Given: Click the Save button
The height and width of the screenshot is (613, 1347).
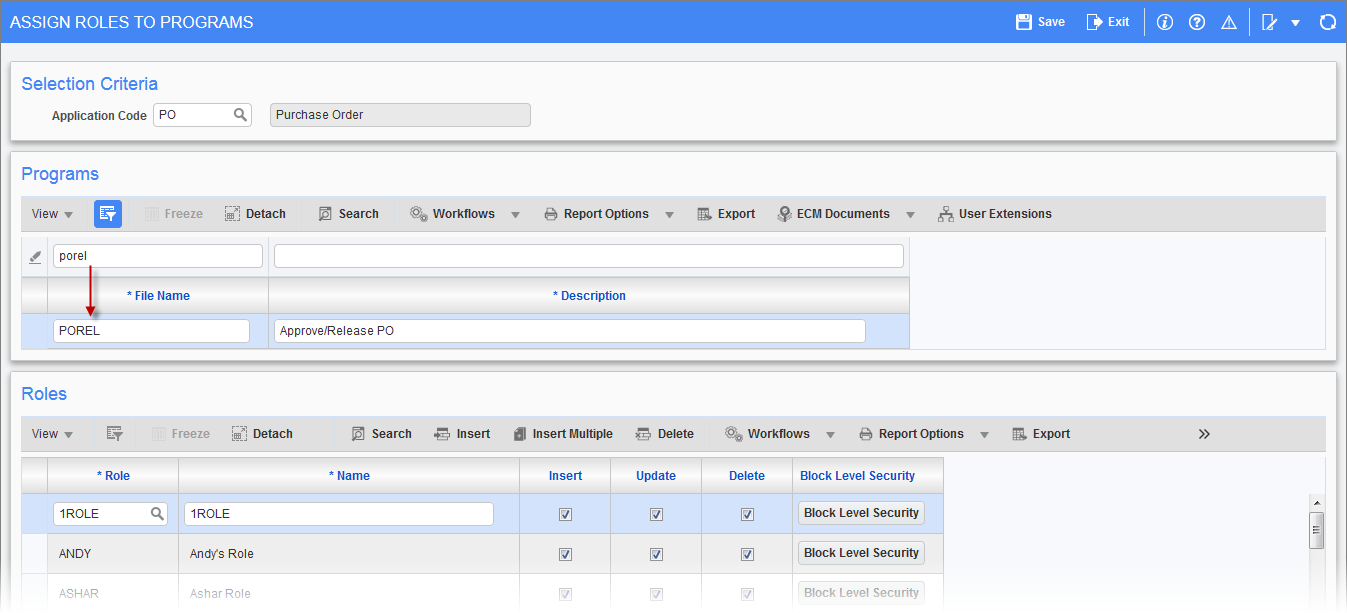Looking at the screenshot, I should point(1039,20).
